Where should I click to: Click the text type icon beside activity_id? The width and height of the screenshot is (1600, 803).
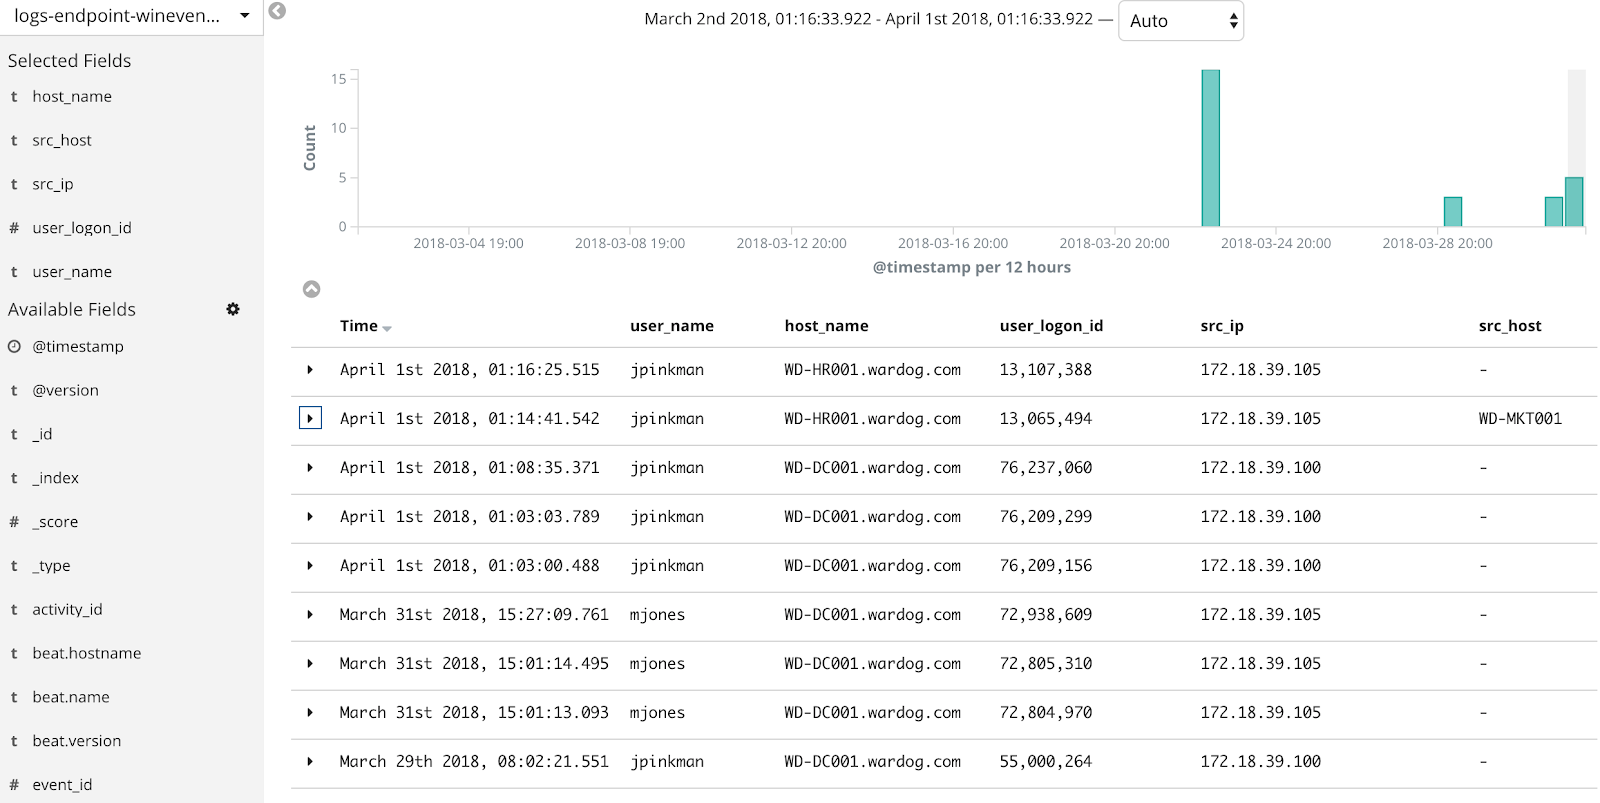point(14,610)
